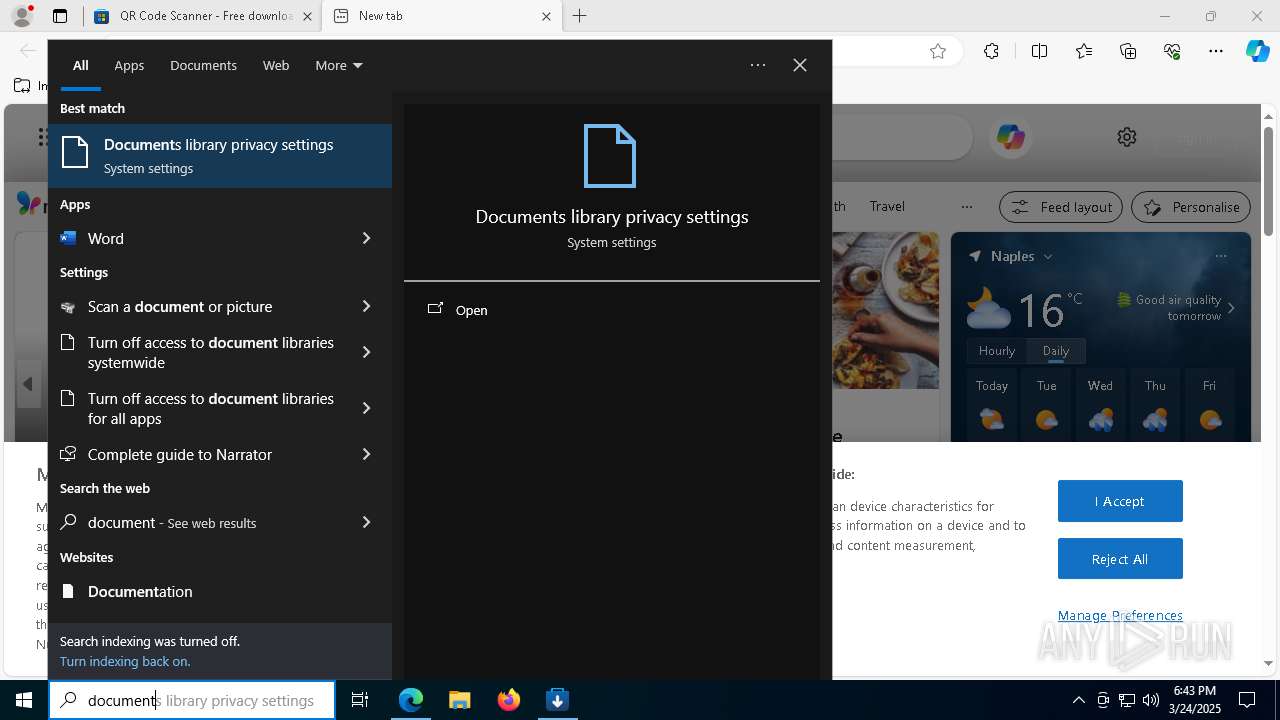Viewport: 1280px width, 720px height.
Task: Open new tab page settings gear
Action: [x=1127, y=137]
